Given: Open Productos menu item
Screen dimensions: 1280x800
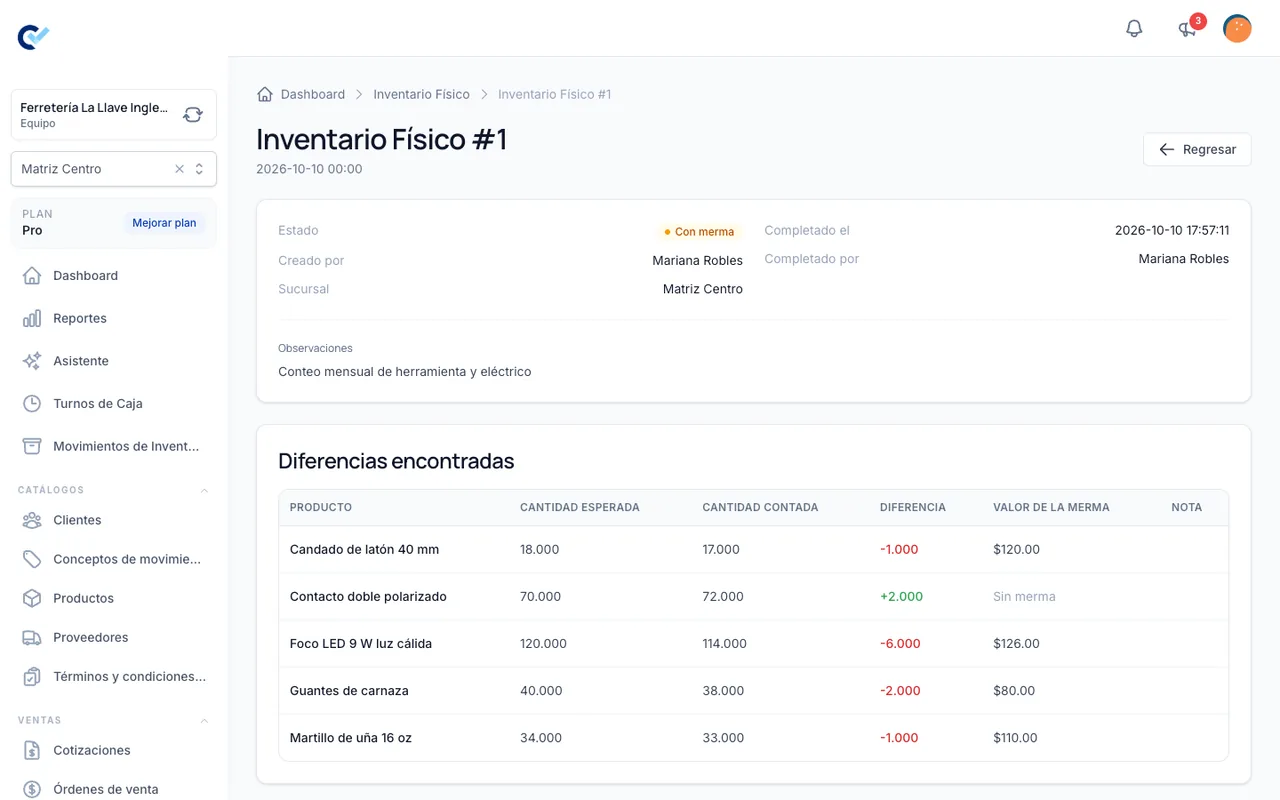Looking at the screenshot, I should point(114,598).
